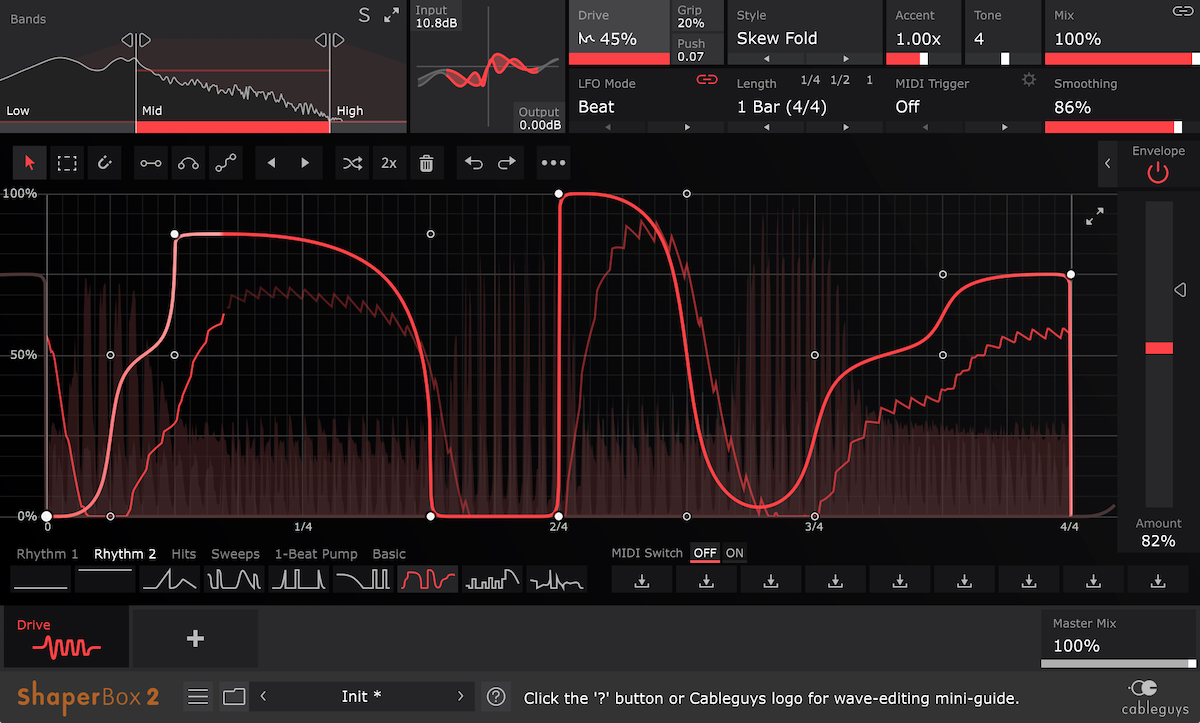Randomize the waveform with the shuffle icon
This screenshot has width=1200, height=723.
tap(352, 162)
